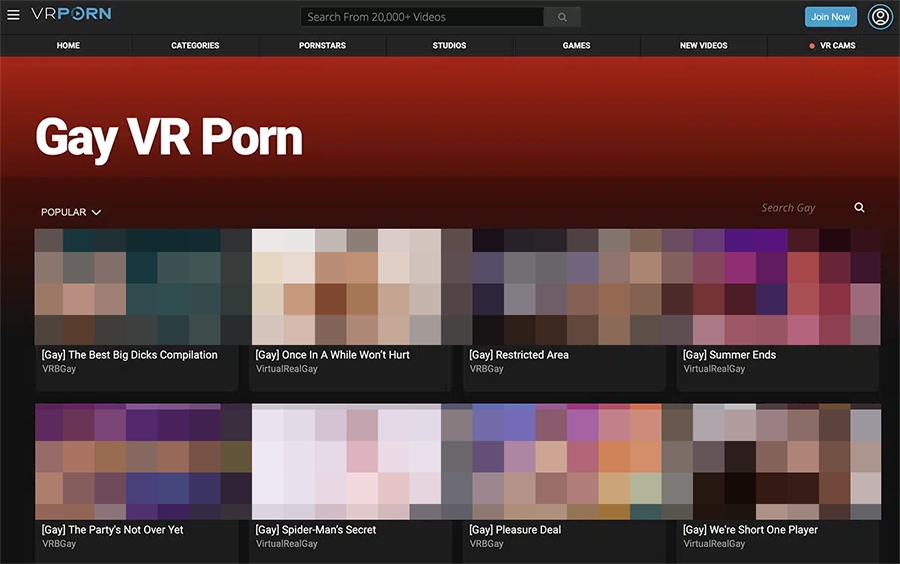Click VRBGay studio under Restricted Area
900x564 pixels.
point(487,369)
